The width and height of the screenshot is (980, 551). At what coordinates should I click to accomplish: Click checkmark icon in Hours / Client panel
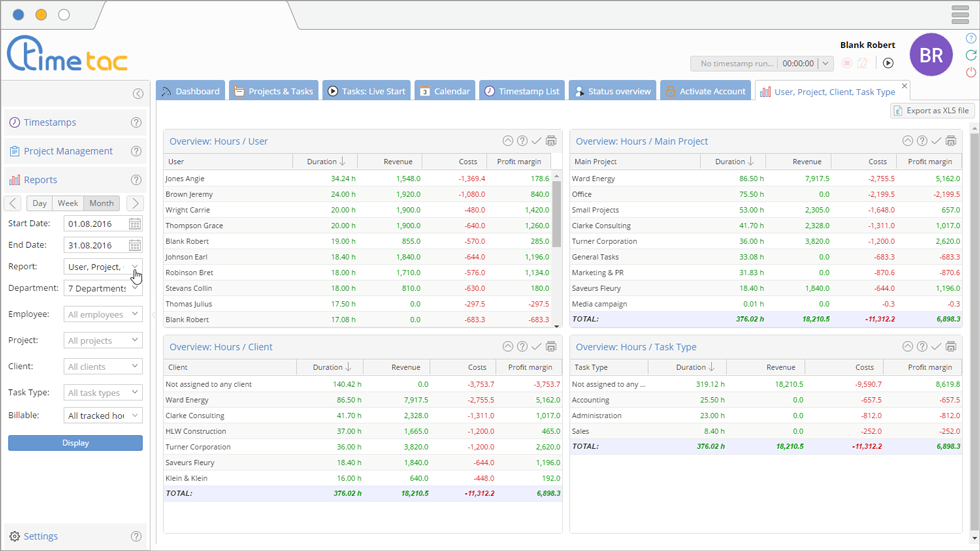coord(536,347)
